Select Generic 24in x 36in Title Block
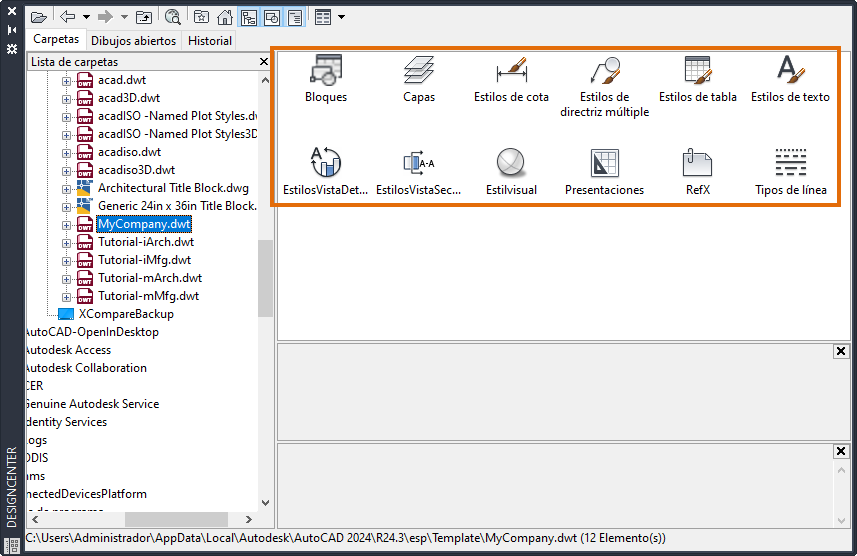This screenshot has width=857, height=556. pos(177,206)
